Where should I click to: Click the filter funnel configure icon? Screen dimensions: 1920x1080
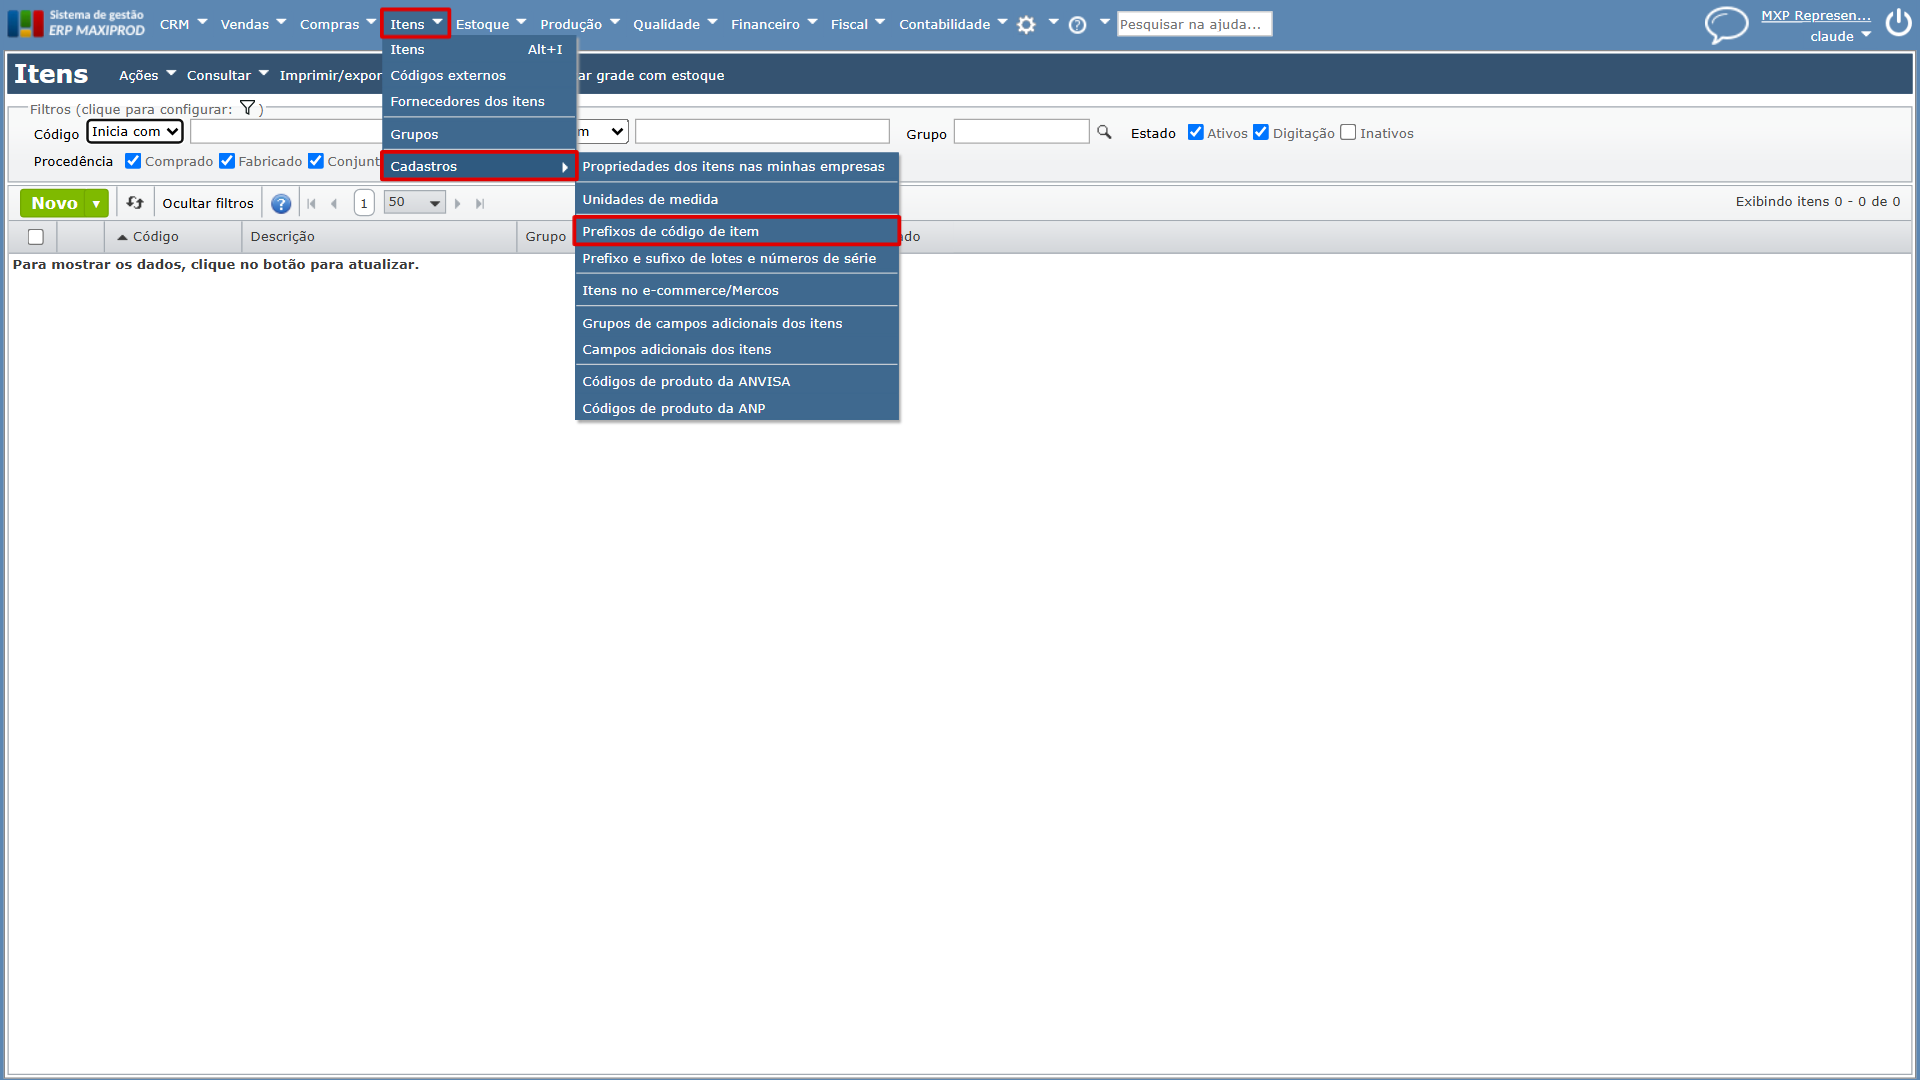(x=247, y=108)
